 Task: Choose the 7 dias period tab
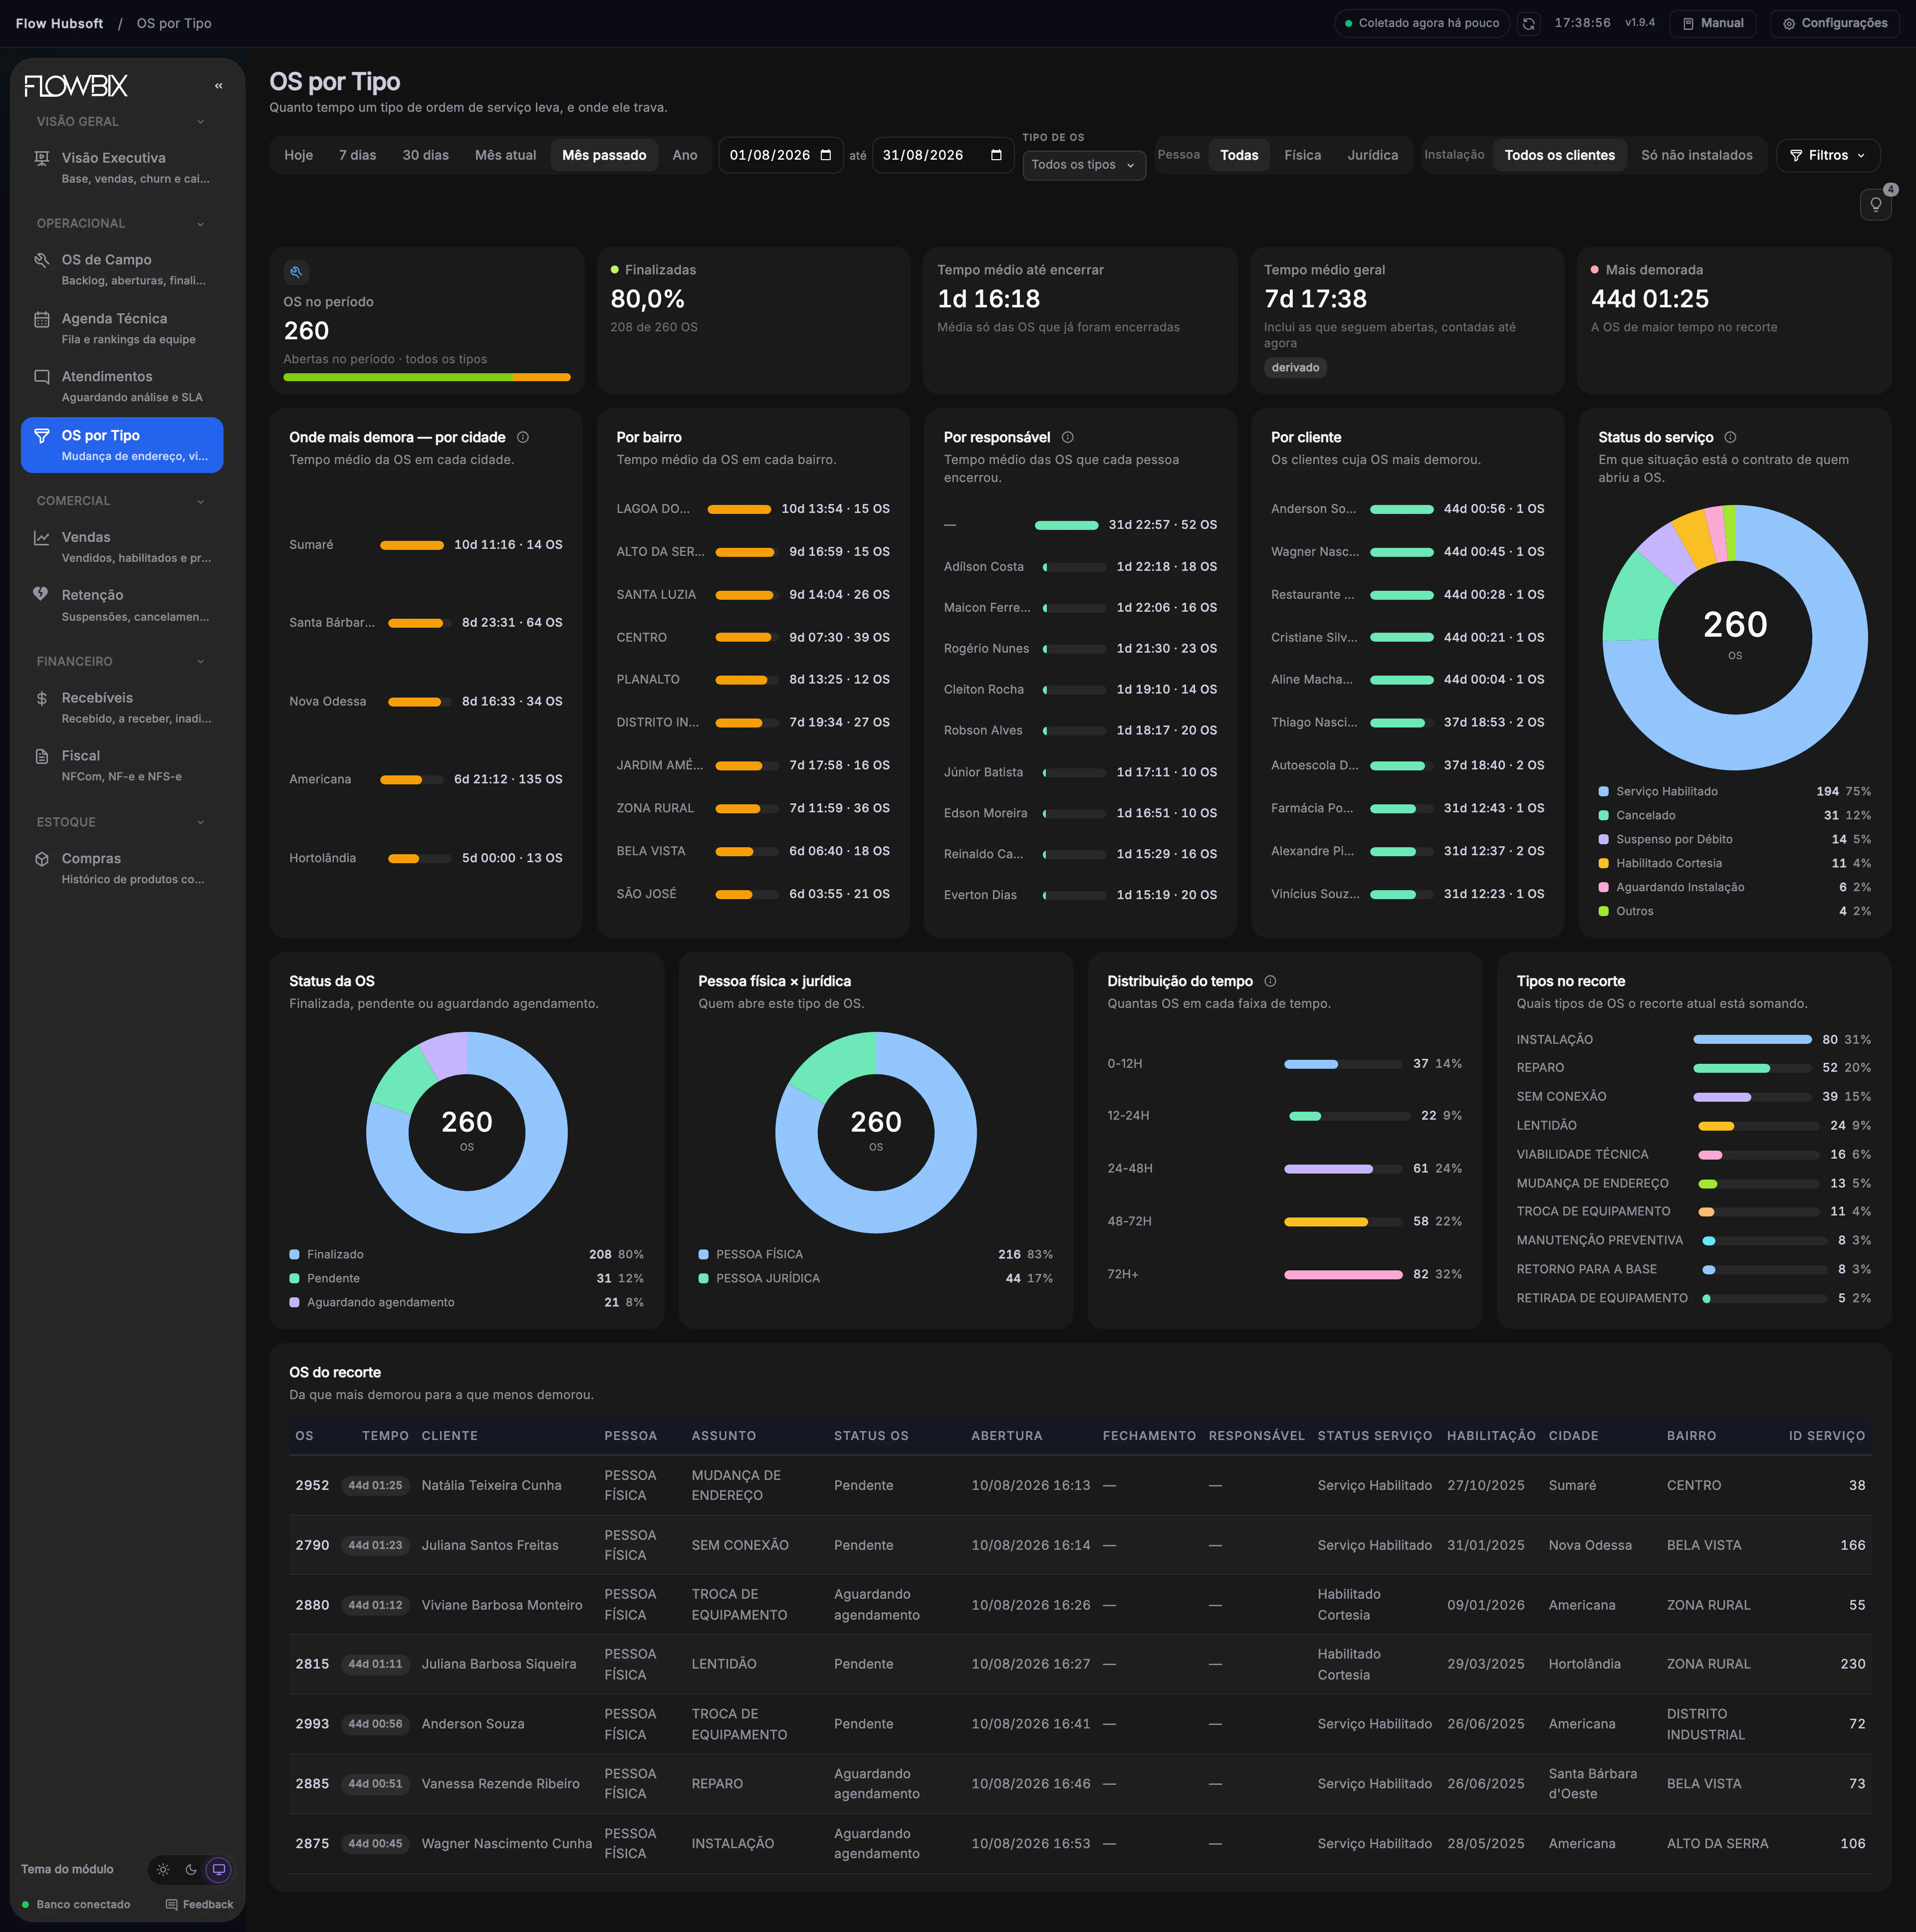[x=357, y=155]
